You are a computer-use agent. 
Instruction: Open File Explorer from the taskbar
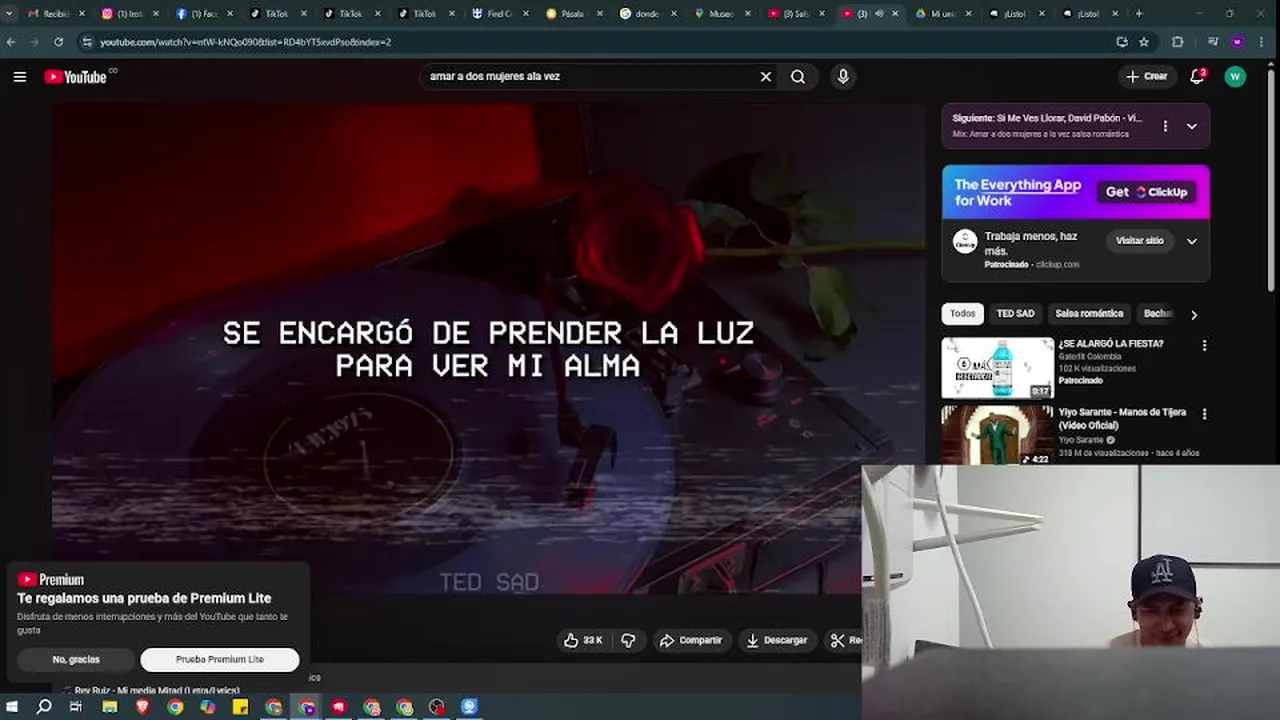tap(110, 707)
